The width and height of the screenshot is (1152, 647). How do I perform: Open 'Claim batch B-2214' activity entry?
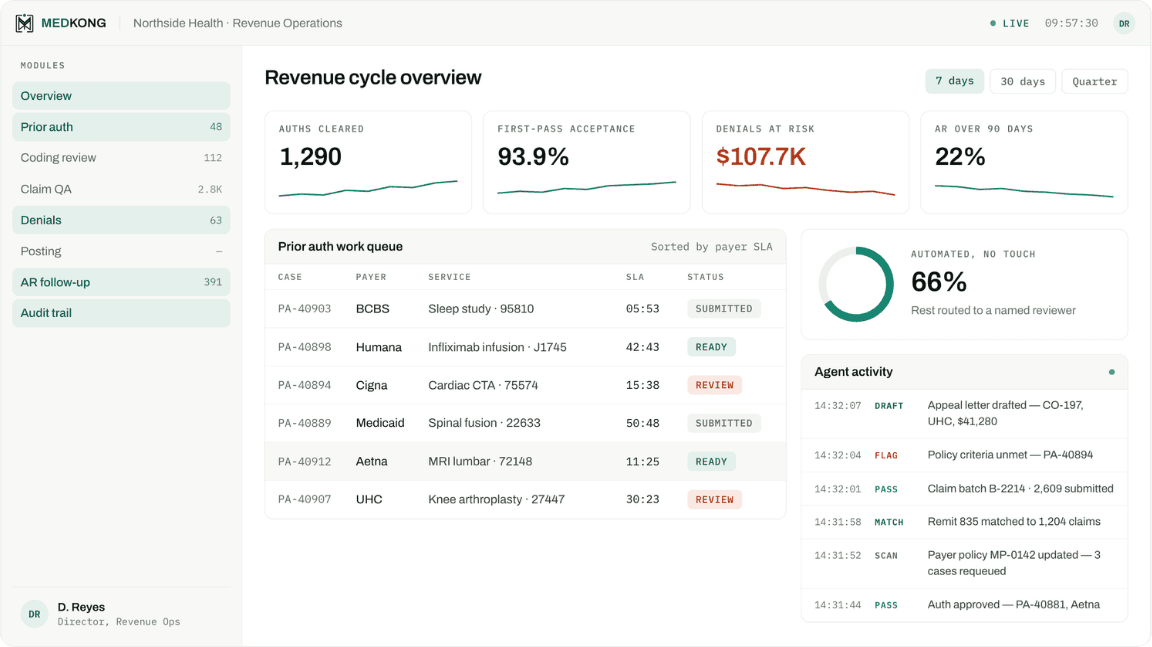[x=964, y=488]
